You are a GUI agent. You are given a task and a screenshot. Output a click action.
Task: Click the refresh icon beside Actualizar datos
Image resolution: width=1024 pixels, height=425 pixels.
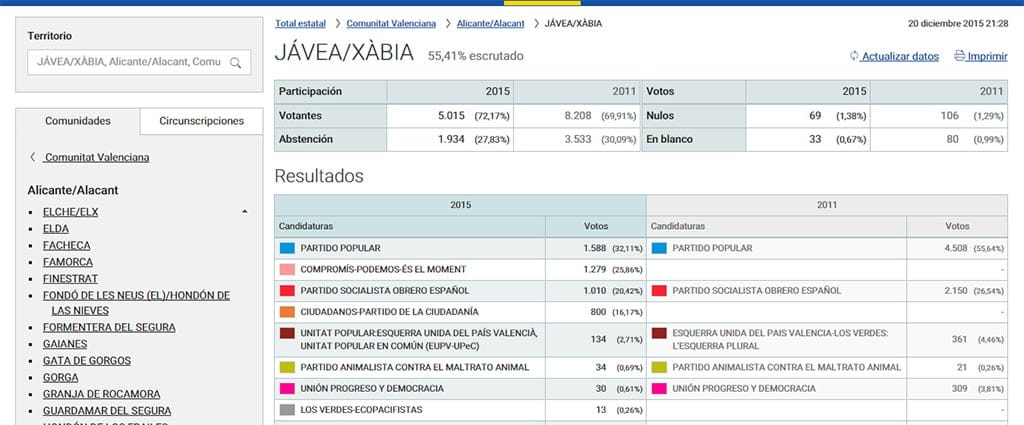pyautogui.click(x=854, y=56)
